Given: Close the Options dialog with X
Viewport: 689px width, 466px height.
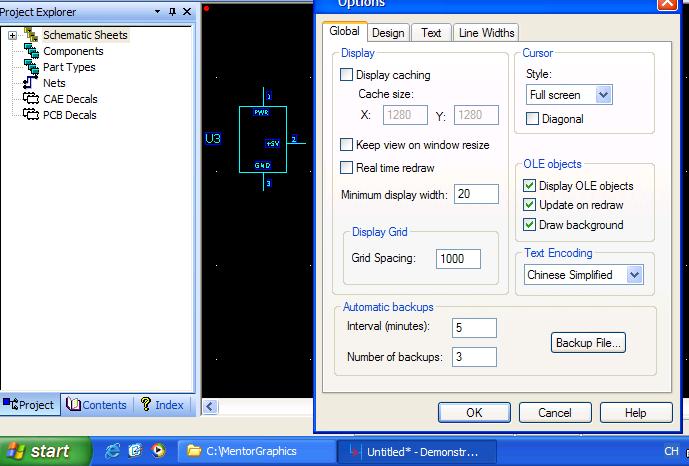Looking at the screenshot, I should tap(667, 4).
